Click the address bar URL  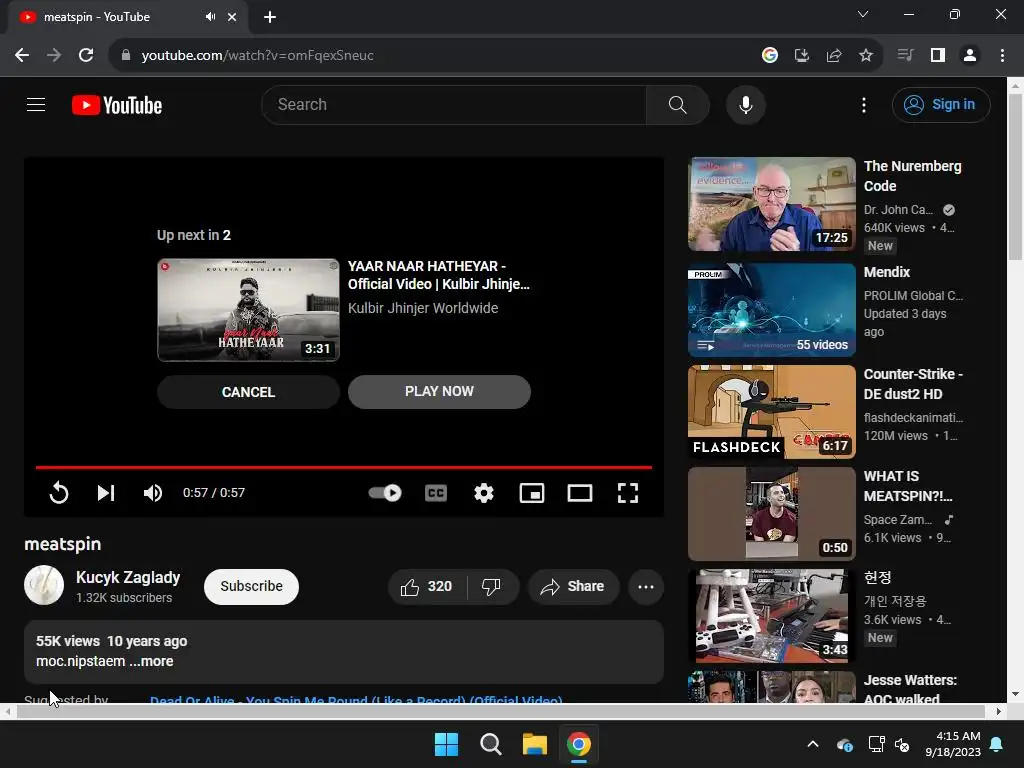pos(257,56)
